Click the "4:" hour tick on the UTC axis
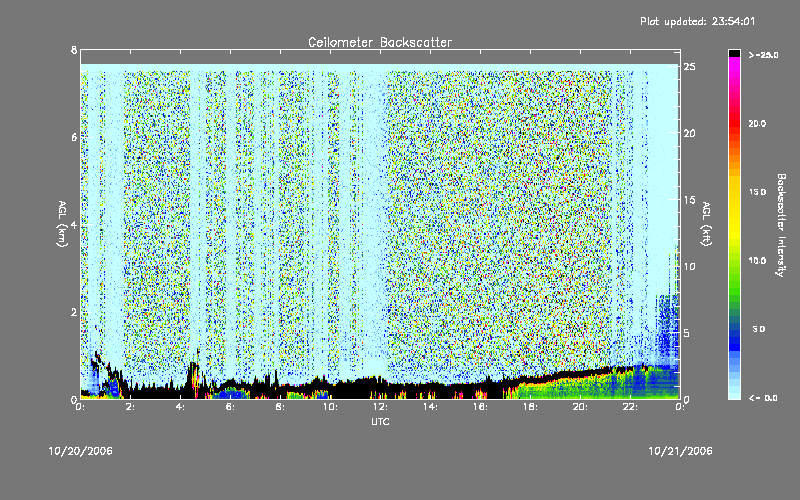The width and height of the screenshot is (800, 500). click(180, 407)
